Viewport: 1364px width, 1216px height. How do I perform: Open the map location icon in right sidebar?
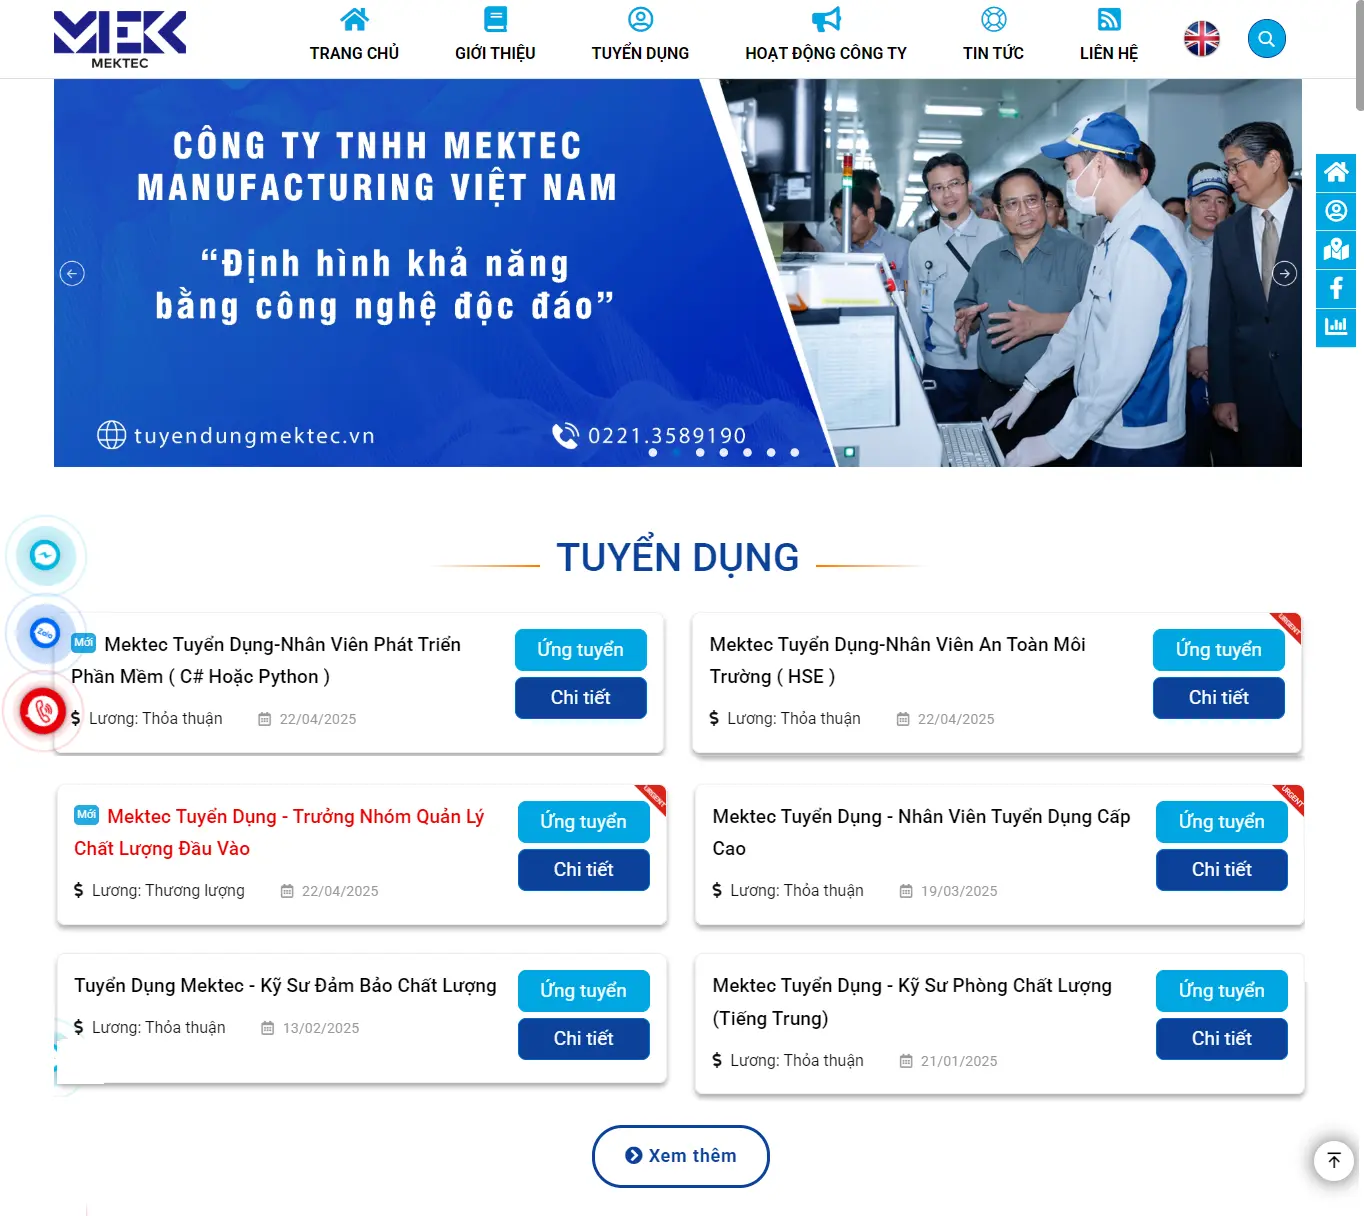(1336, 250)
